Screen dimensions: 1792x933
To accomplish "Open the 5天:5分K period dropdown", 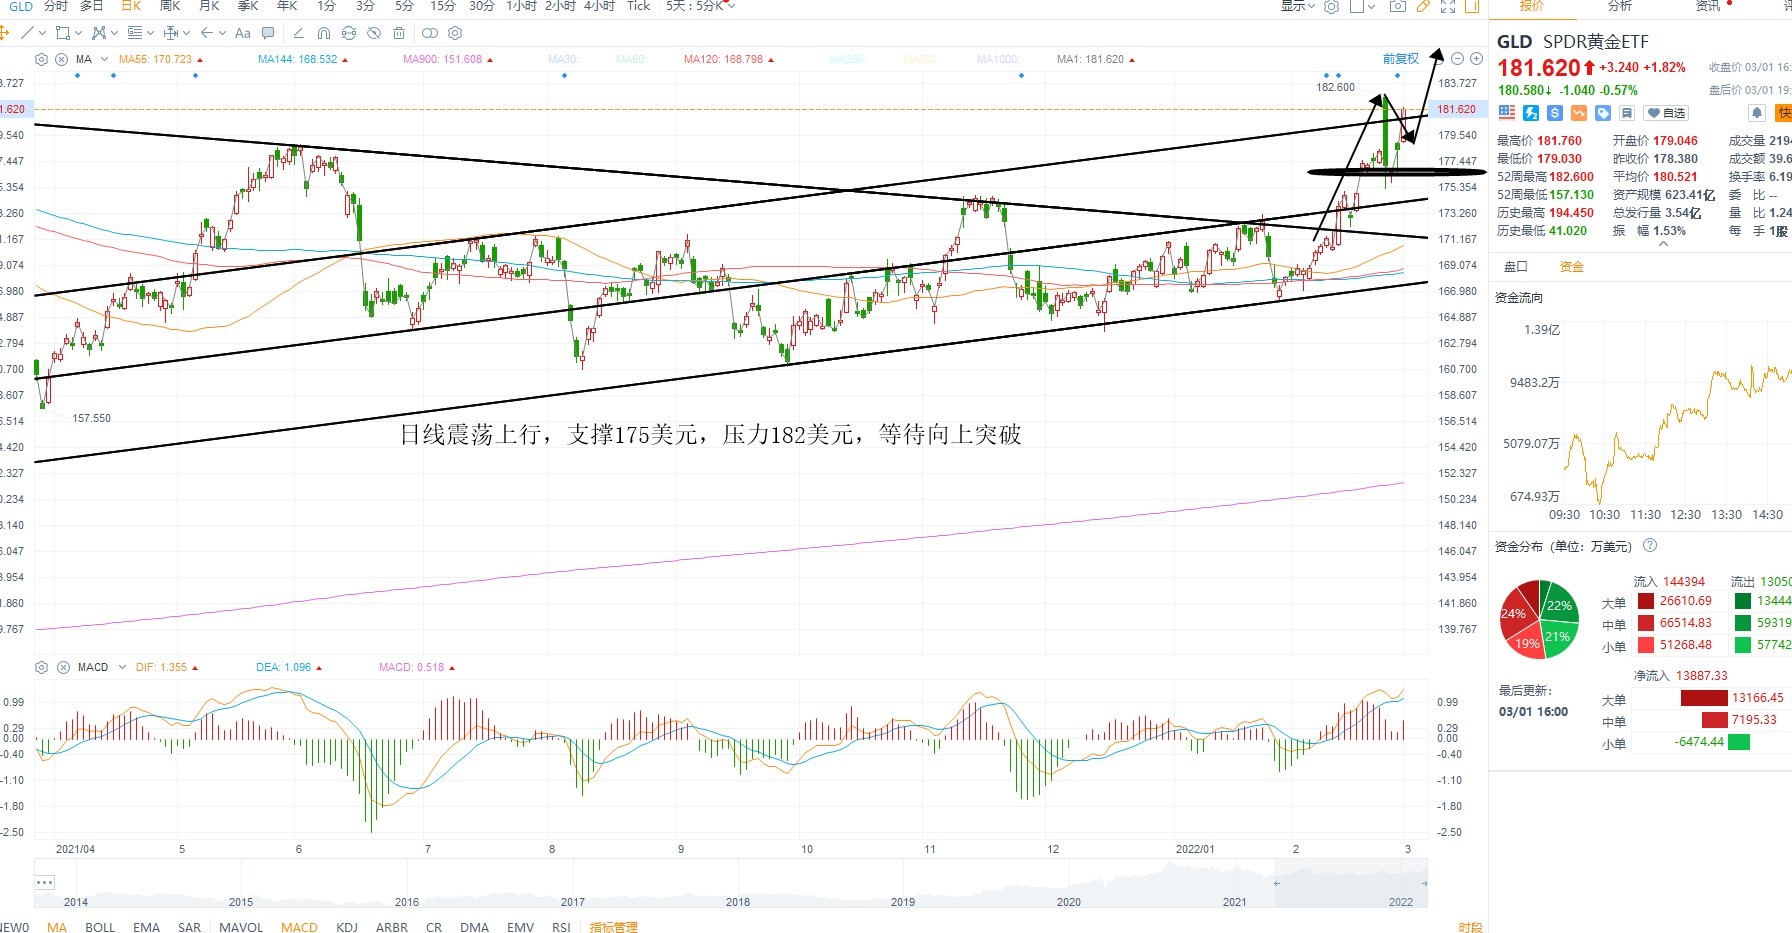I will (700, 6).
